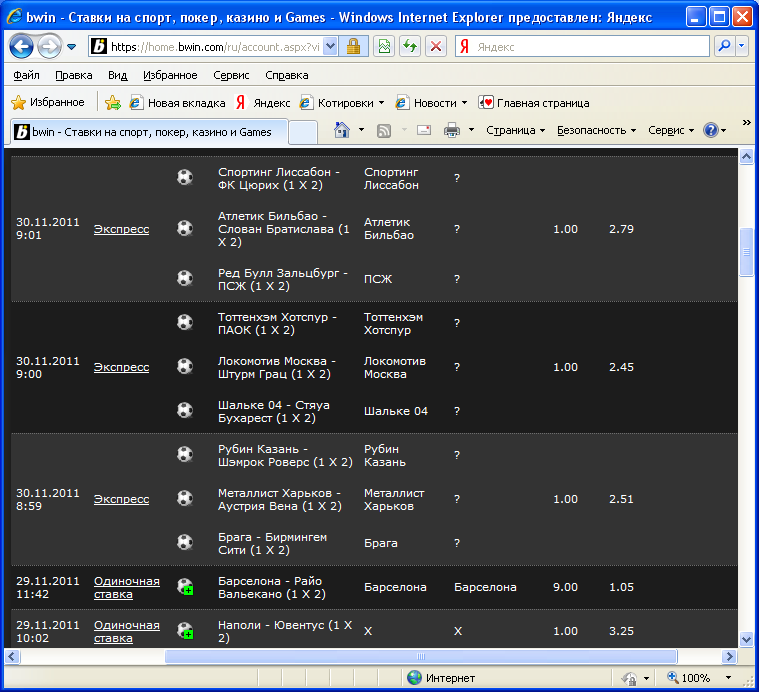759x692 pixels.
Task: Open Экспресс bet placed at 9:00
Action: (x=121, y=367)
